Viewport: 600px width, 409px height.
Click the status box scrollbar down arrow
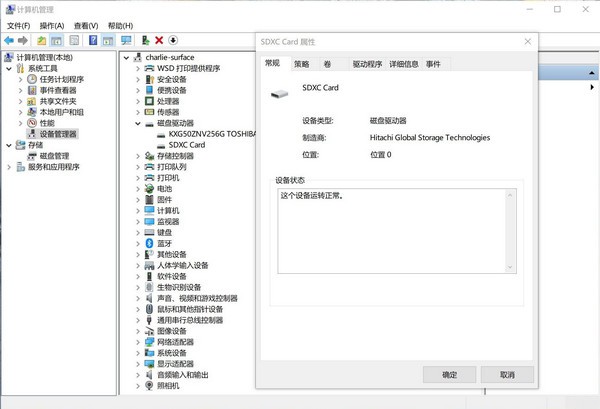click(x=510, y=267)
